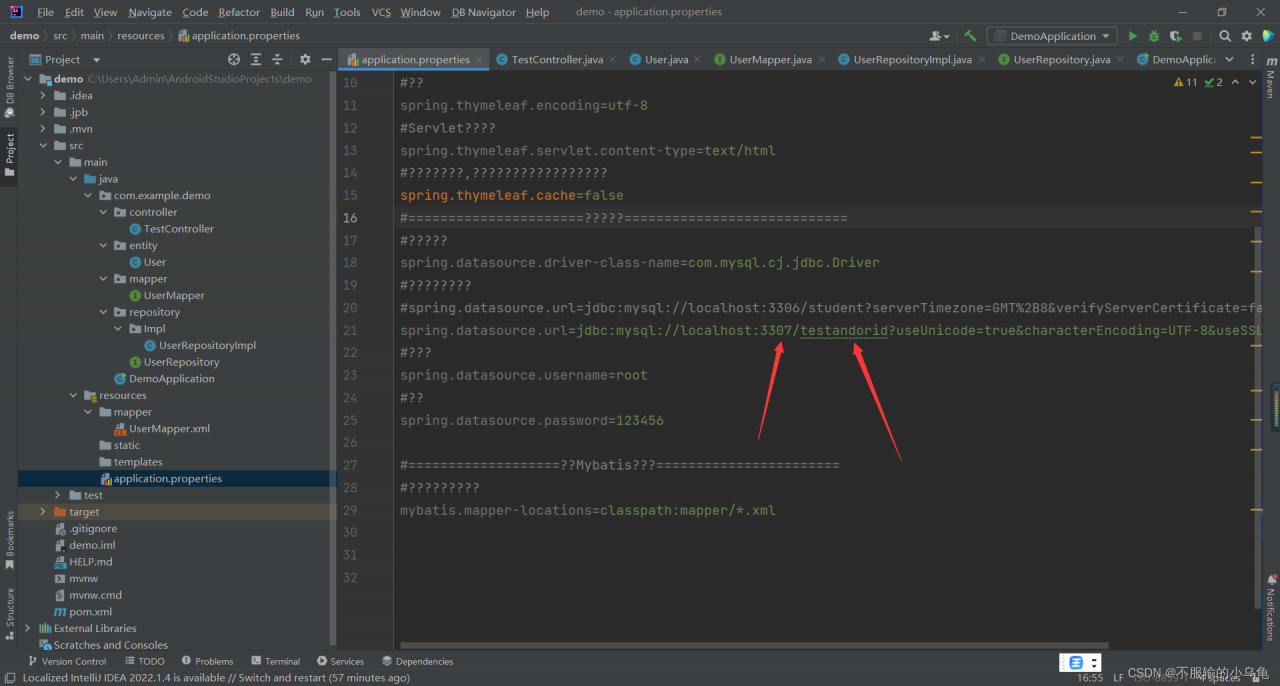Open the user account icon in toolbar
Screen dimensions: 1280x686
pos(939,36)
